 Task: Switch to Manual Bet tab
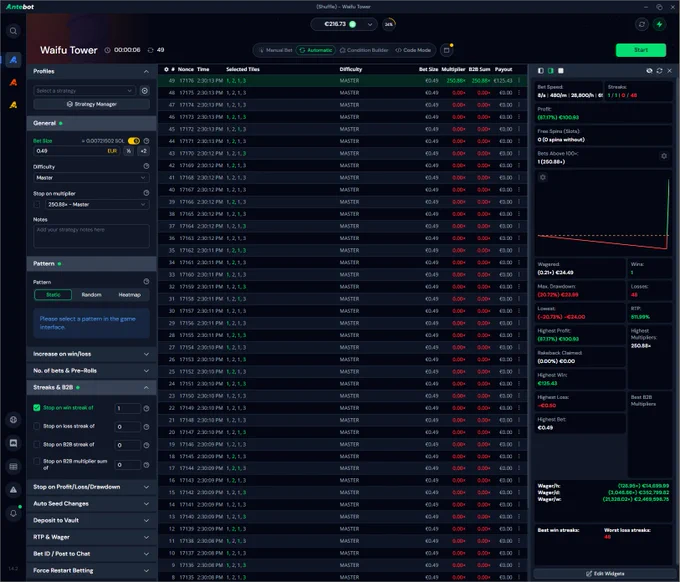[x=276, y=50]
